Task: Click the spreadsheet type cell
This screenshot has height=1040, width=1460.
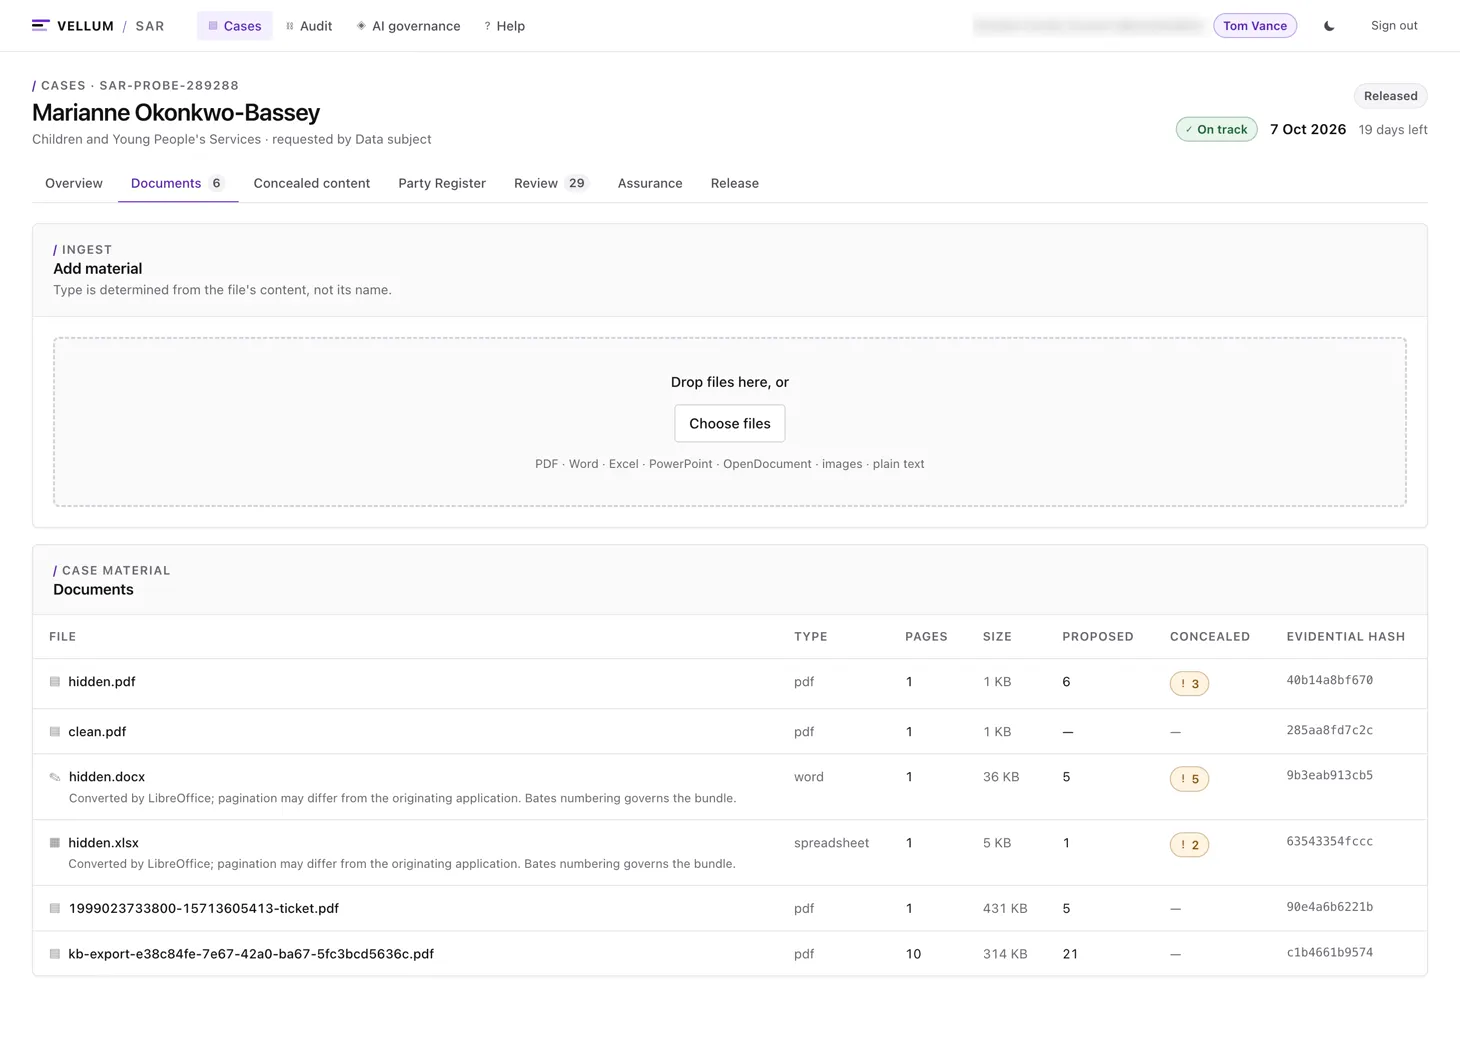Action: click(831, 843)
